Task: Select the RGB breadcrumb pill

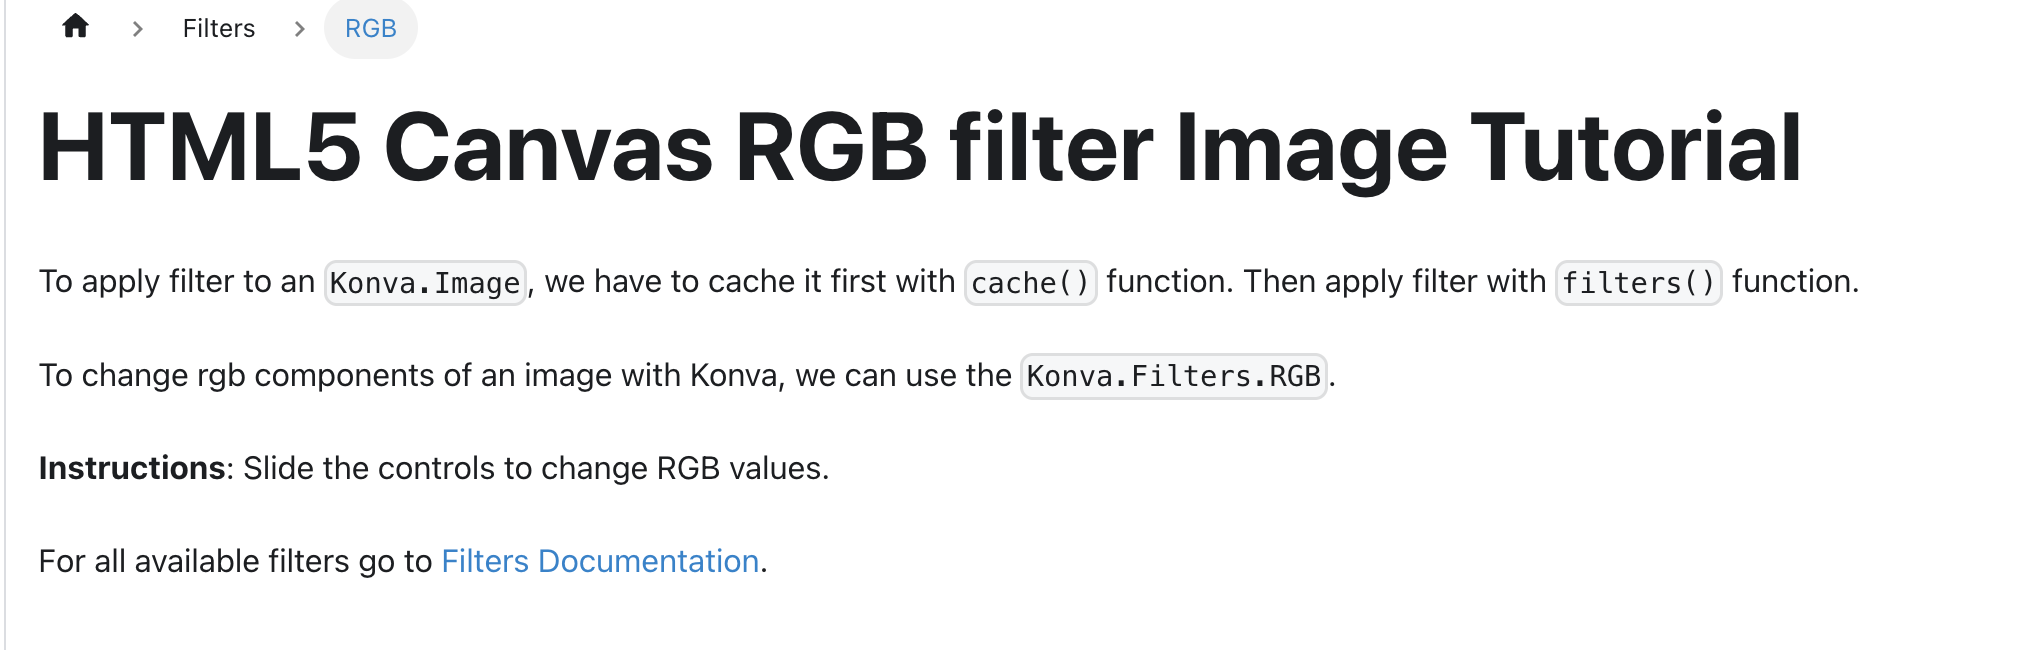Action: pos(371,29)
